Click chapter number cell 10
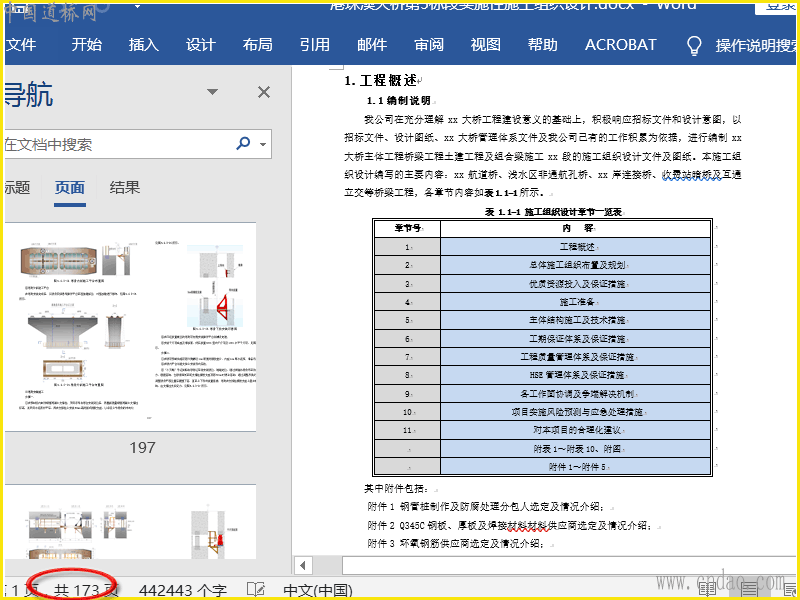This screenshot has width=800, height=600. click(x=408, y=412)
